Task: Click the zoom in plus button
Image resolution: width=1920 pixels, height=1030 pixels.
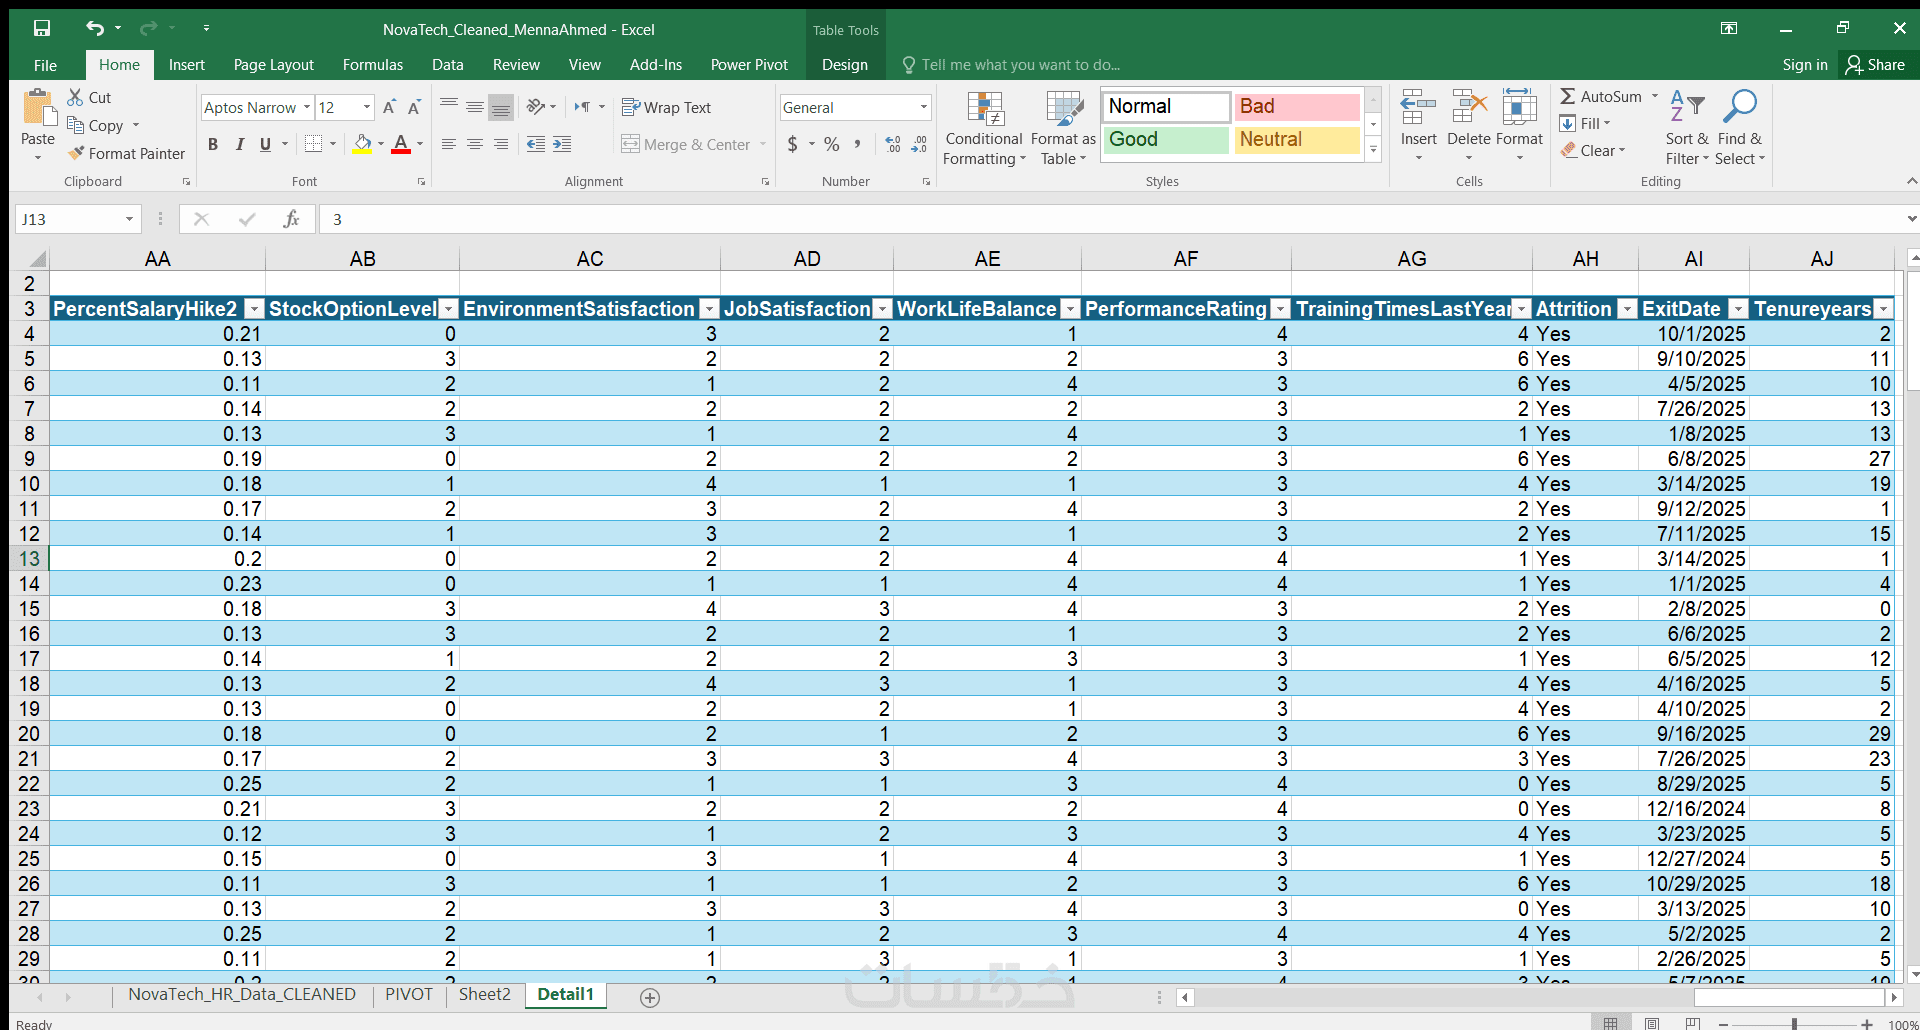Action: pyautogui.click(x=1867, y=1023)
